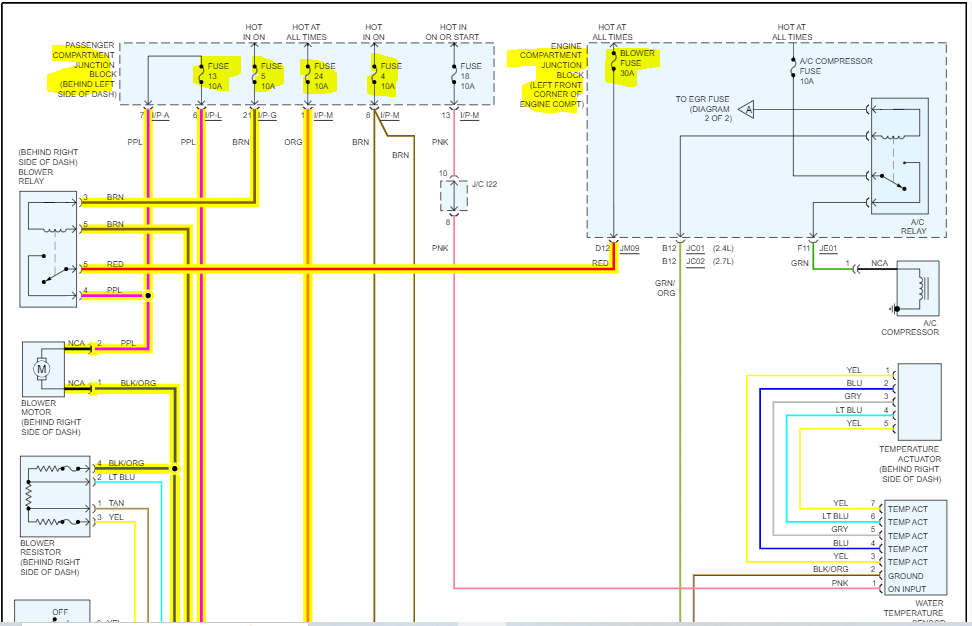The image size is (972, 626).
Task: Click the highlighted Fuse 13 10A
Action: pyautogui.click(x=215, y=76)
